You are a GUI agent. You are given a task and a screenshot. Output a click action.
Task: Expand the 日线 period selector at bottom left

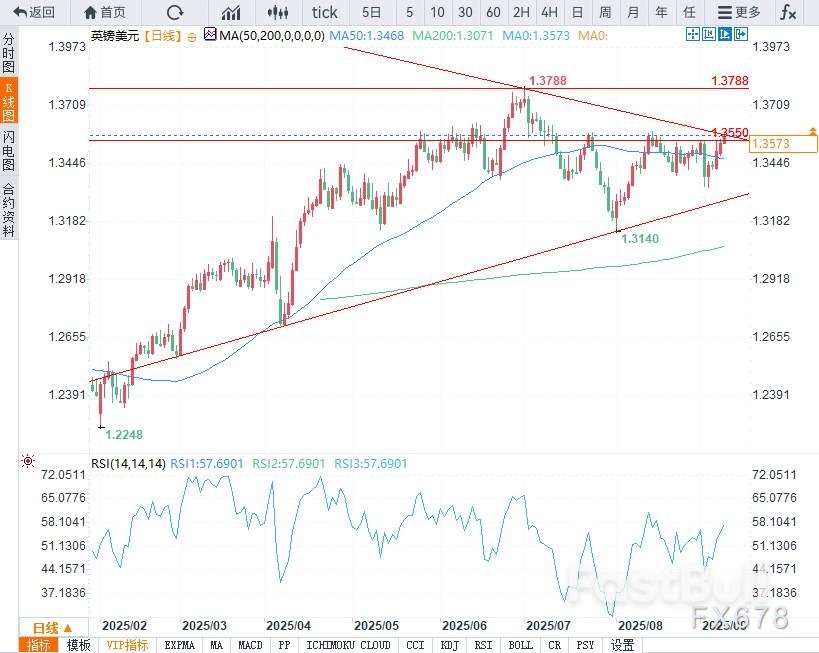click(x=52, y=628)
